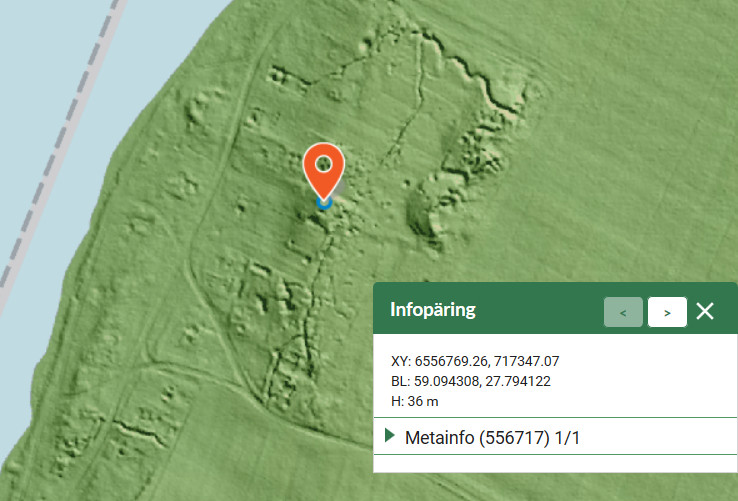Go to the previous info query result

[623, 312]
